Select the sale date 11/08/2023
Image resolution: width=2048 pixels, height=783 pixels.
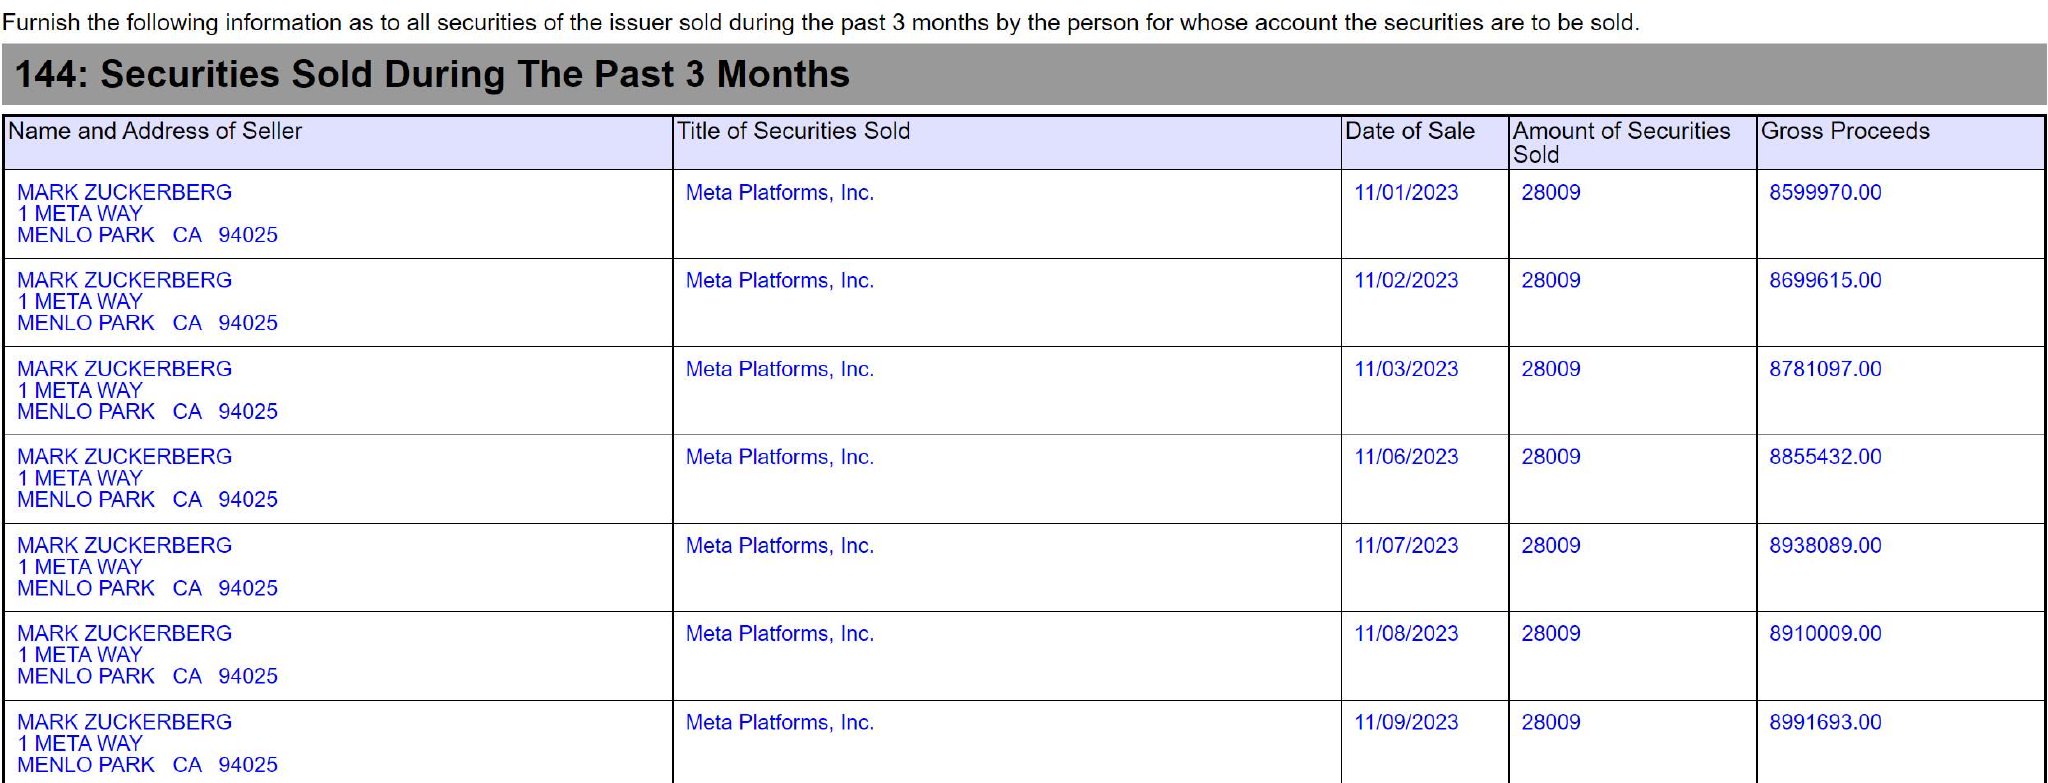click(x=1406, y=634)
